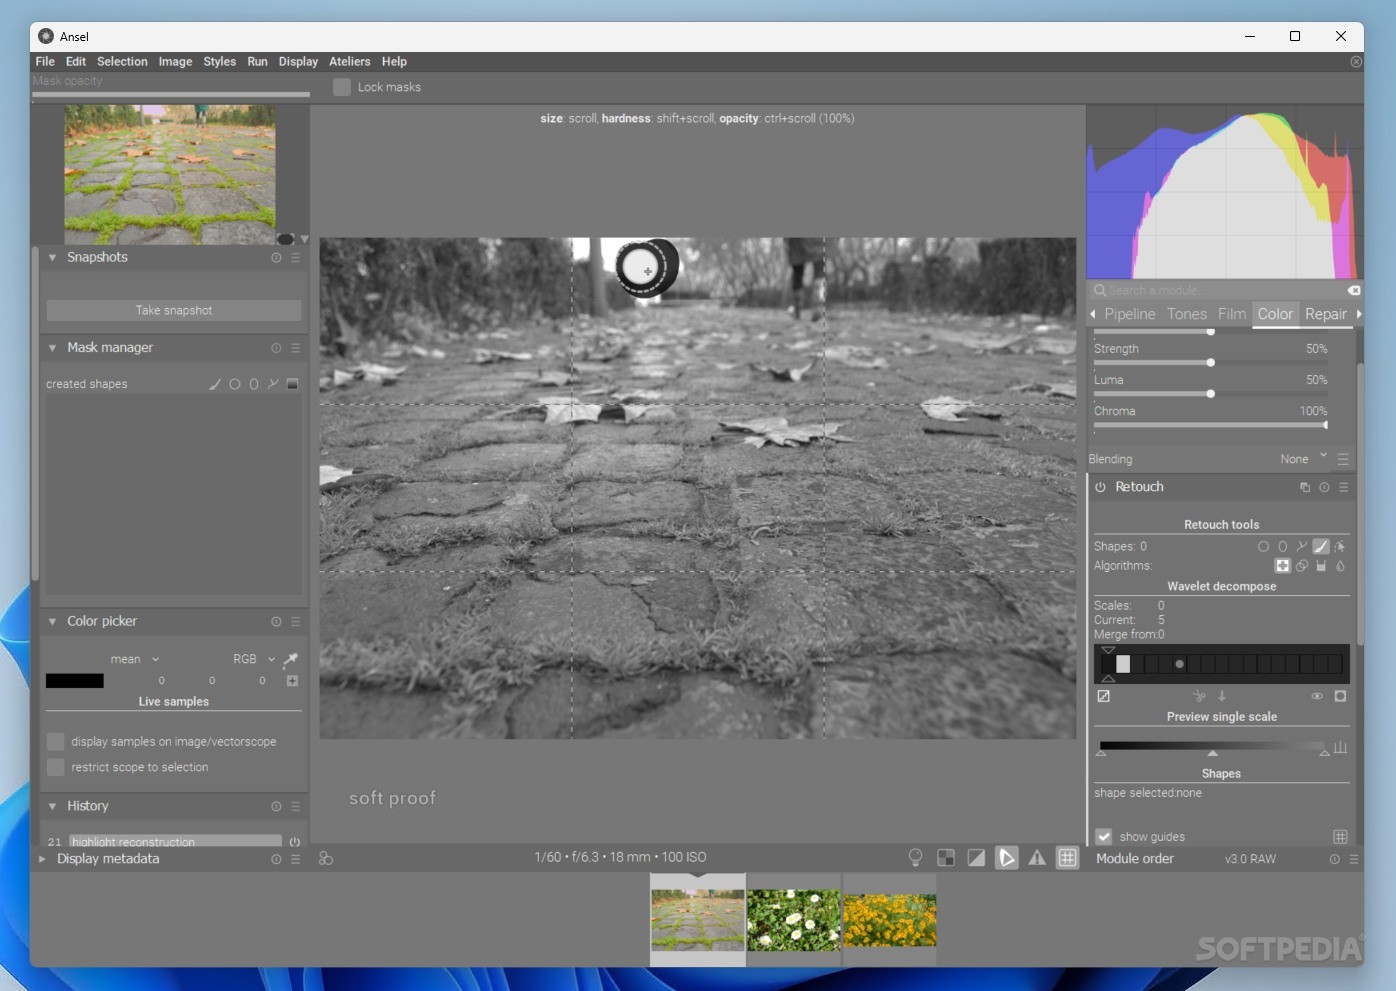The image size is (1396, 991).
Task: Select the Retouch ellipse shape tool
Action: click(1282, 546)
